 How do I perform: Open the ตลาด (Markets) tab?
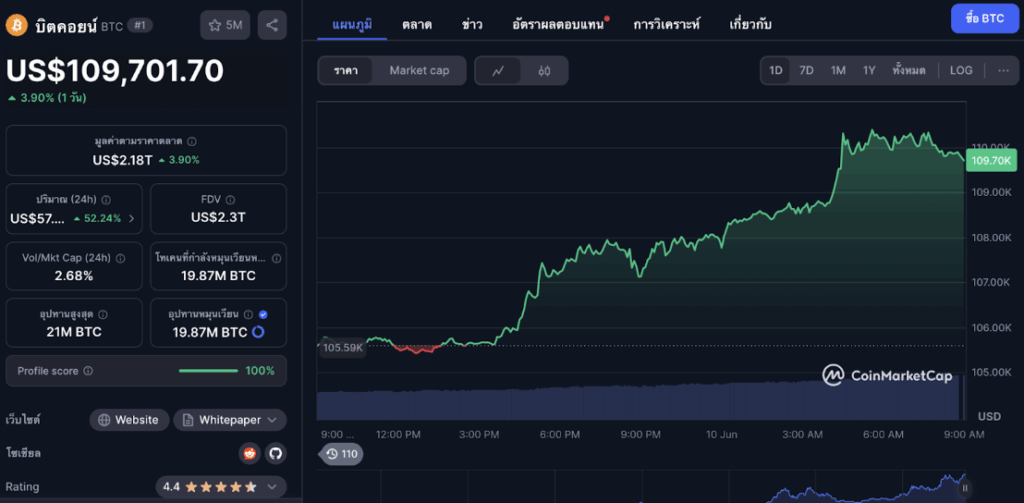click(x=417, y=22)
